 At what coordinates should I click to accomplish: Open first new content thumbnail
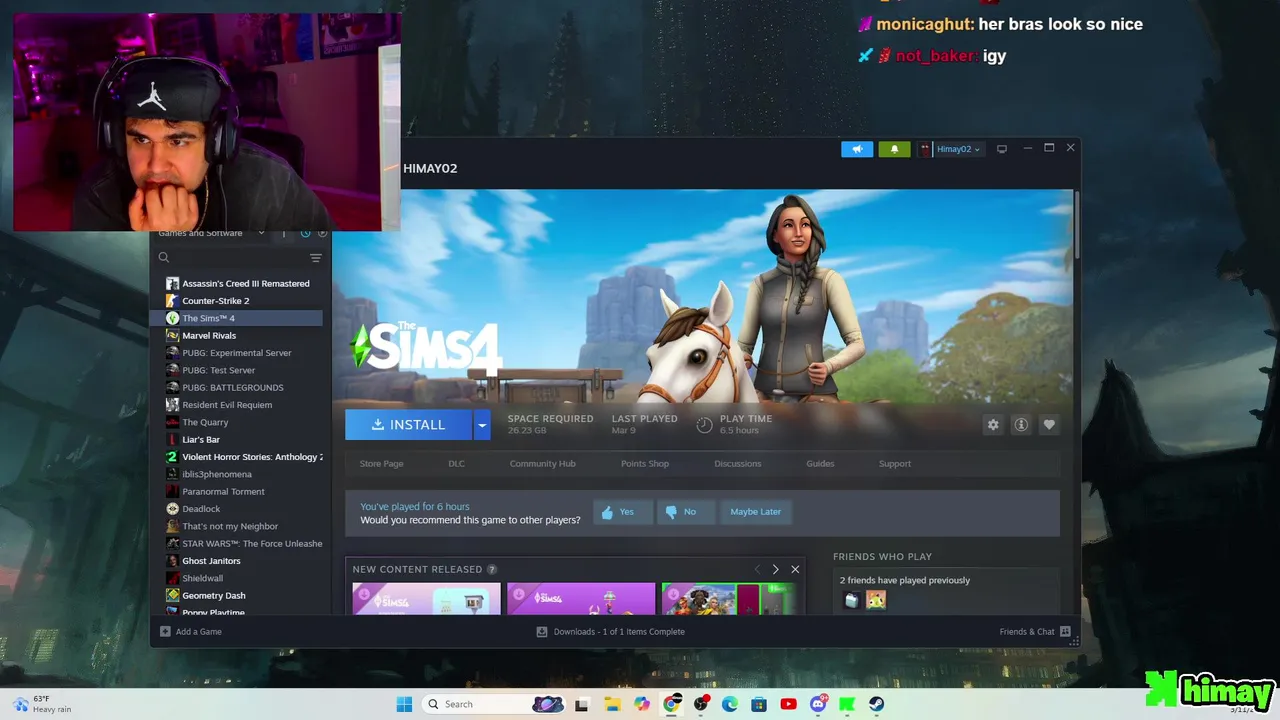pos(426,599)
